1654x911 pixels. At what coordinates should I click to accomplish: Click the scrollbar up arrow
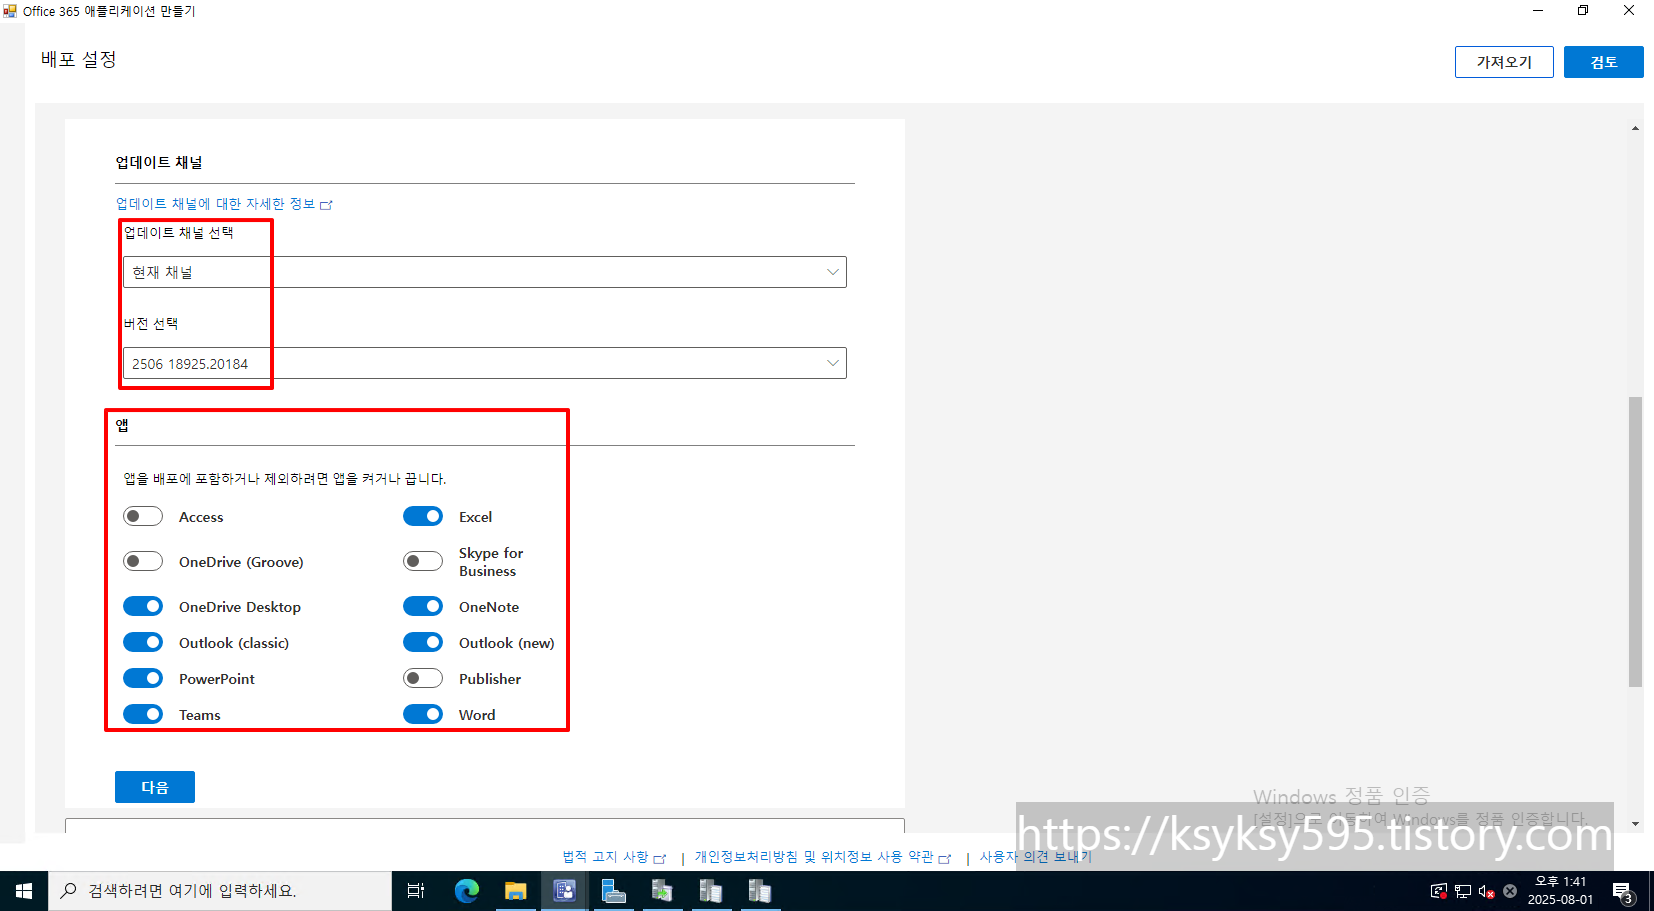1636,128
